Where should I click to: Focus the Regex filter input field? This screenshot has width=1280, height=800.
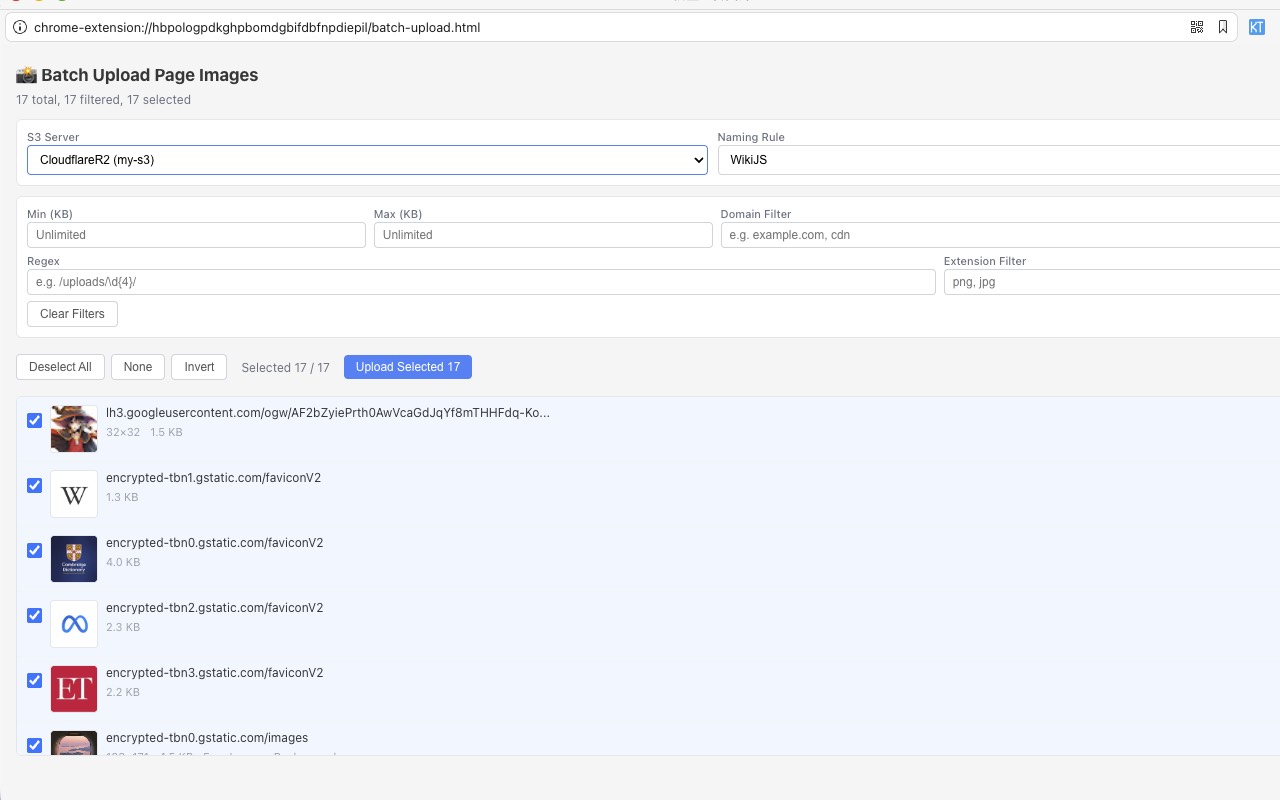[x=481, y=282]
